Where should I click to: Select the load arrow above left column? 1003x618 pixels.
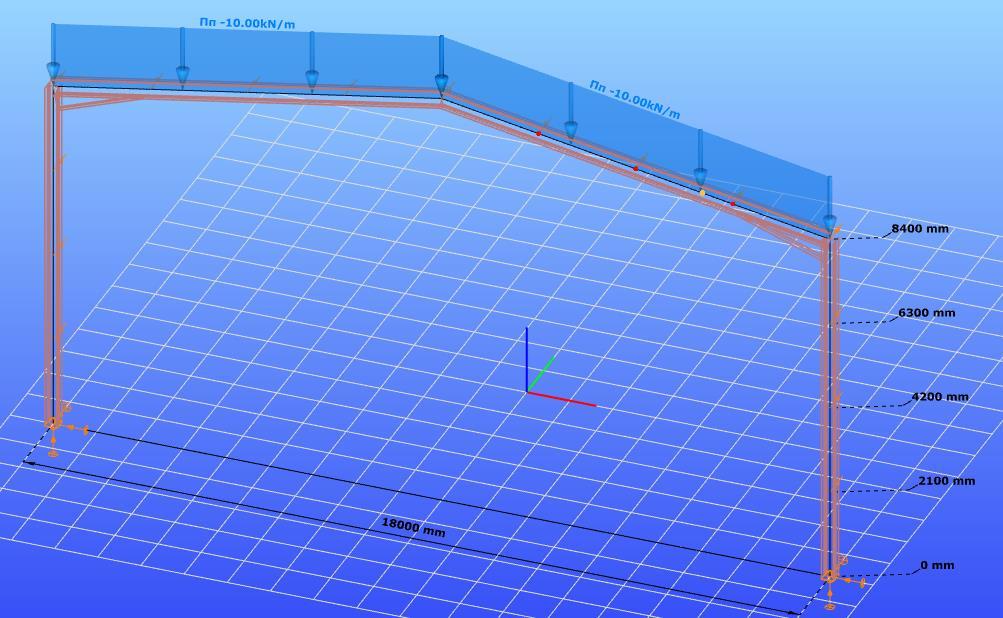pyautogui.click(x=54, y=52)
